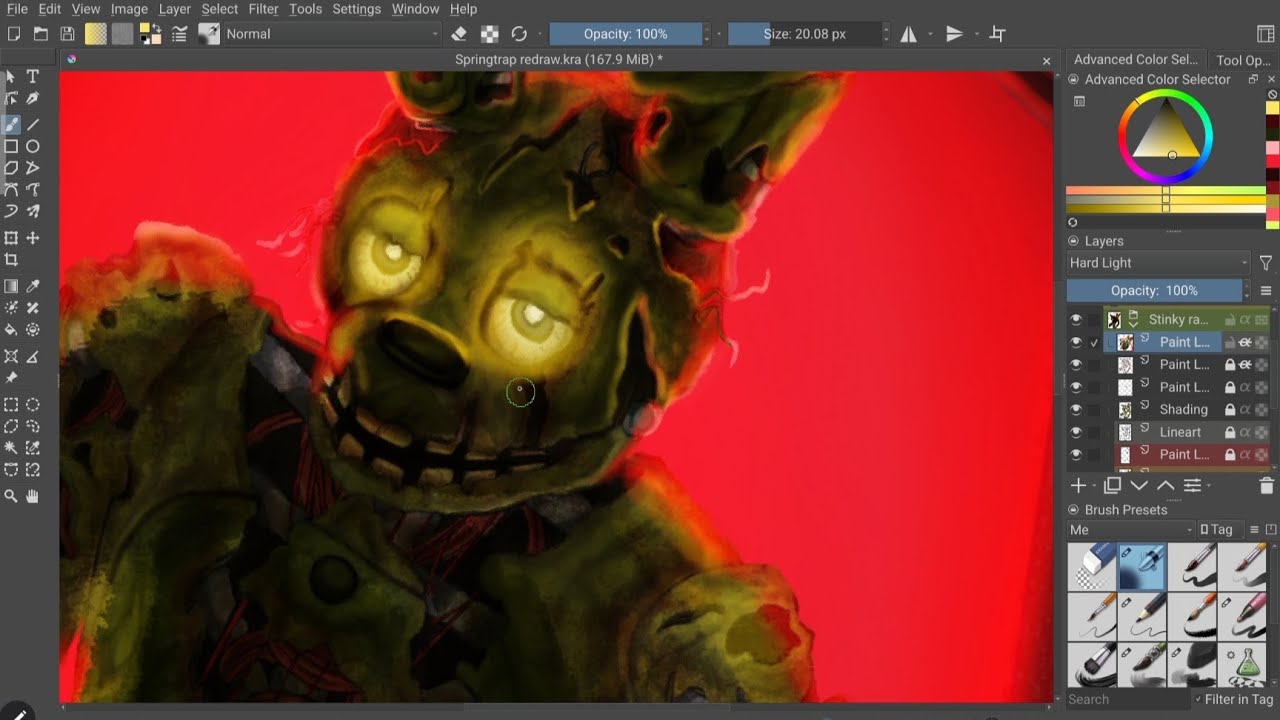Screen dimensions: 1280x720
Task: Toggle preserve alpha in the toolbar
Action: coord(490,34)
